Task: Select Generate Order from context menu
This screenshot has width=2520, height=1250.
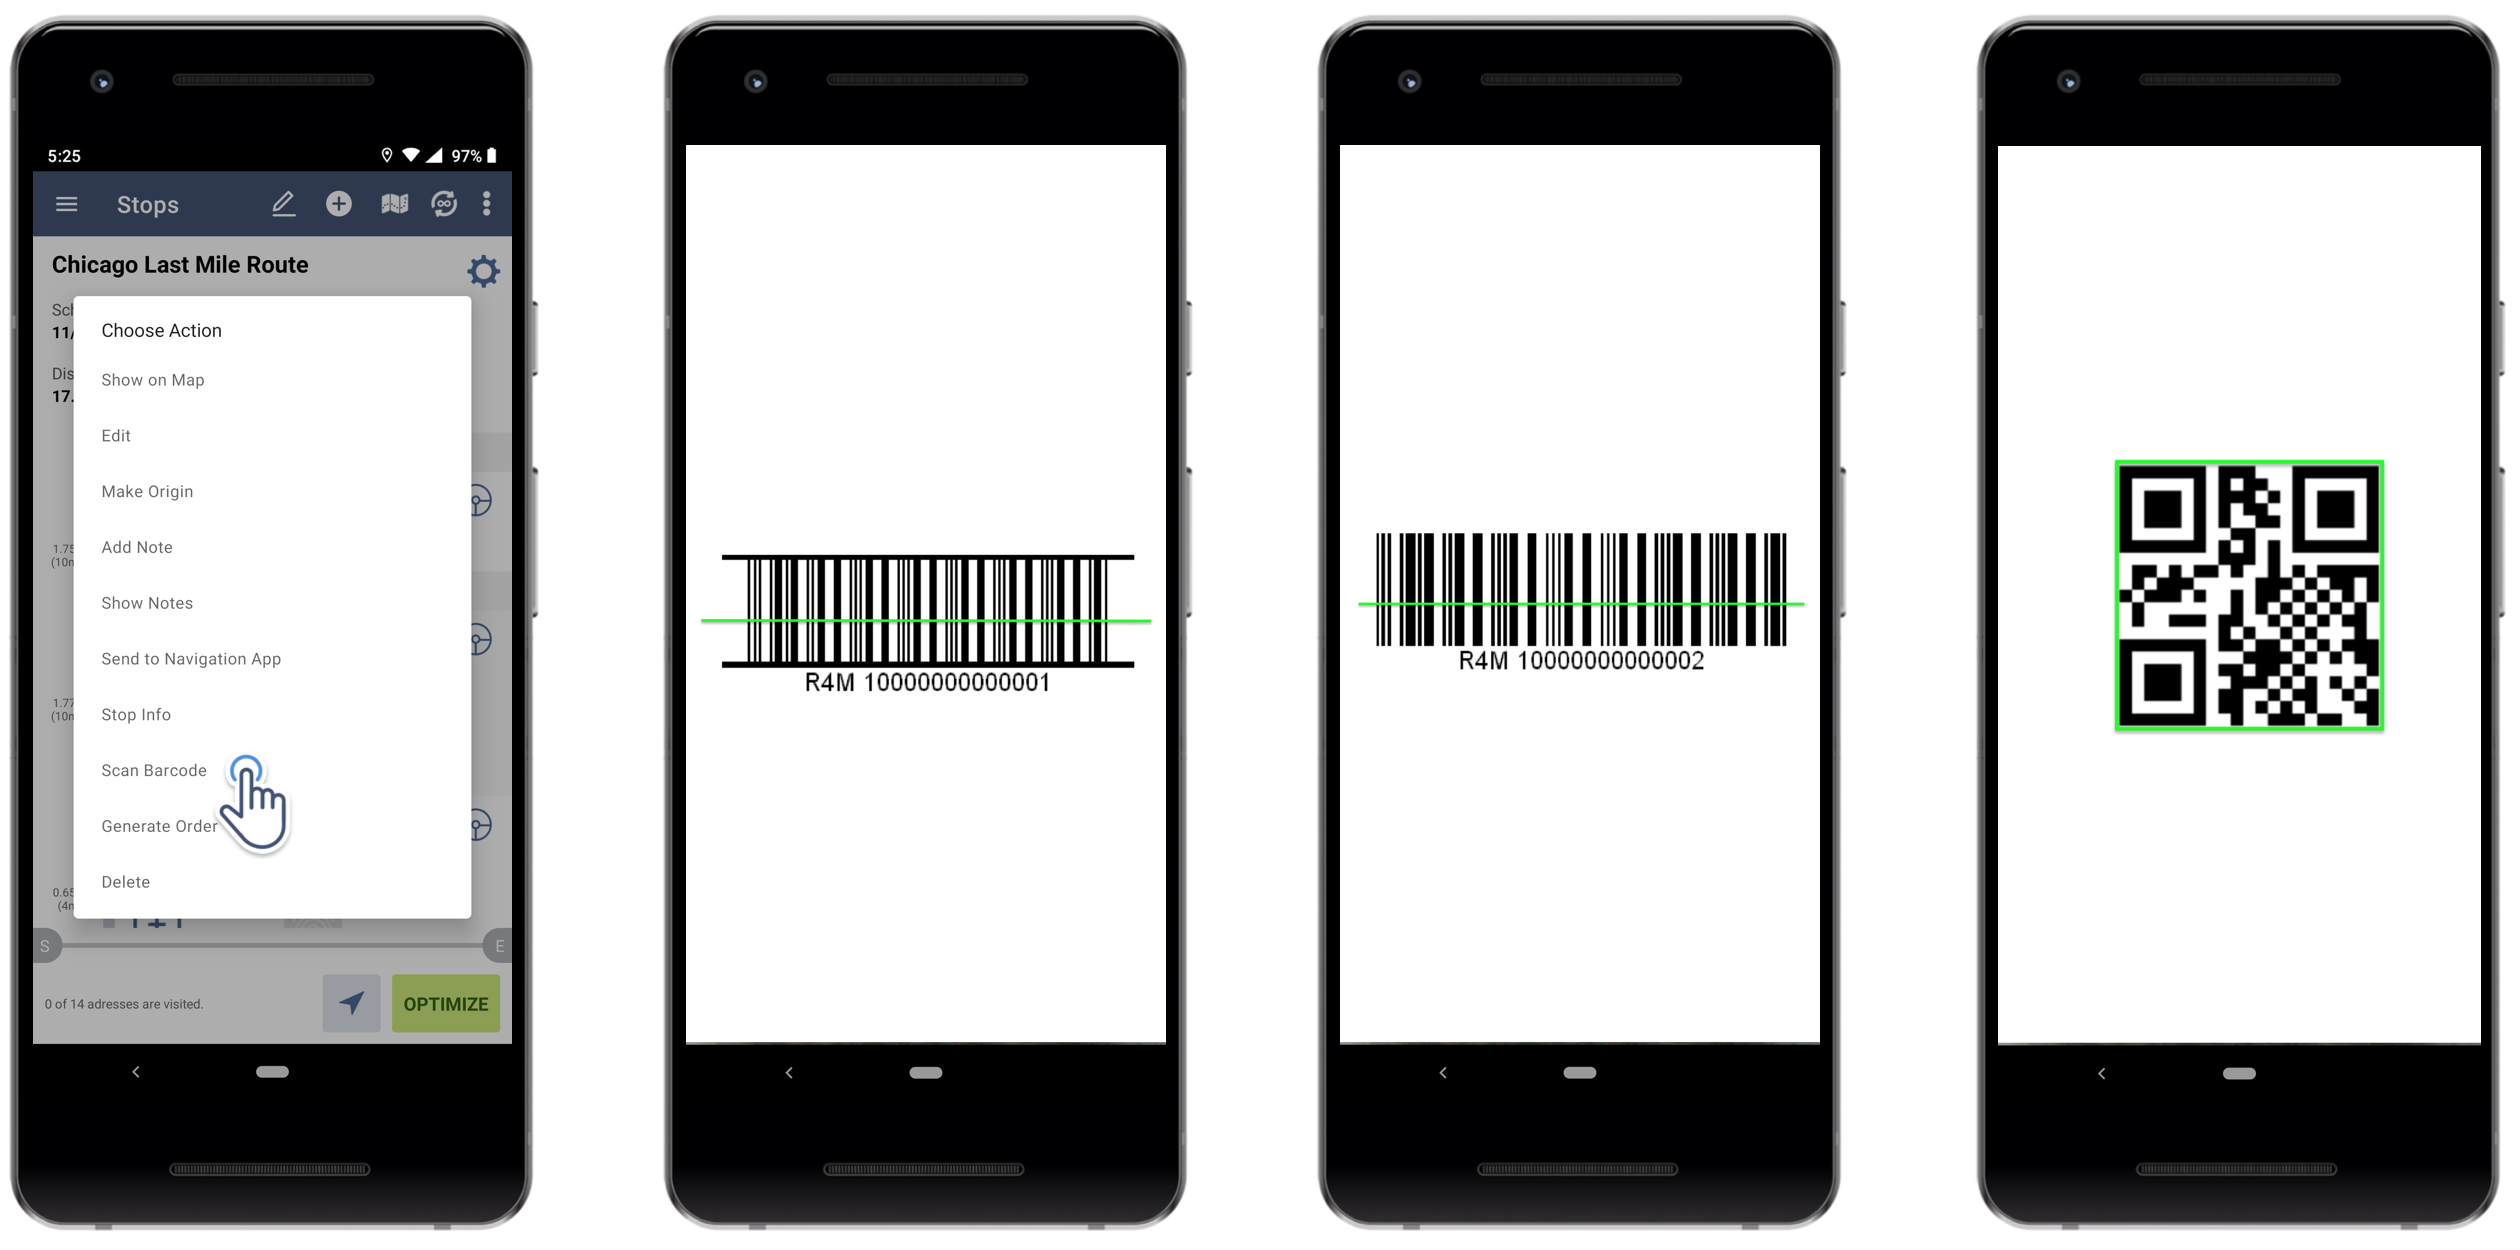Action: point(161,826)
